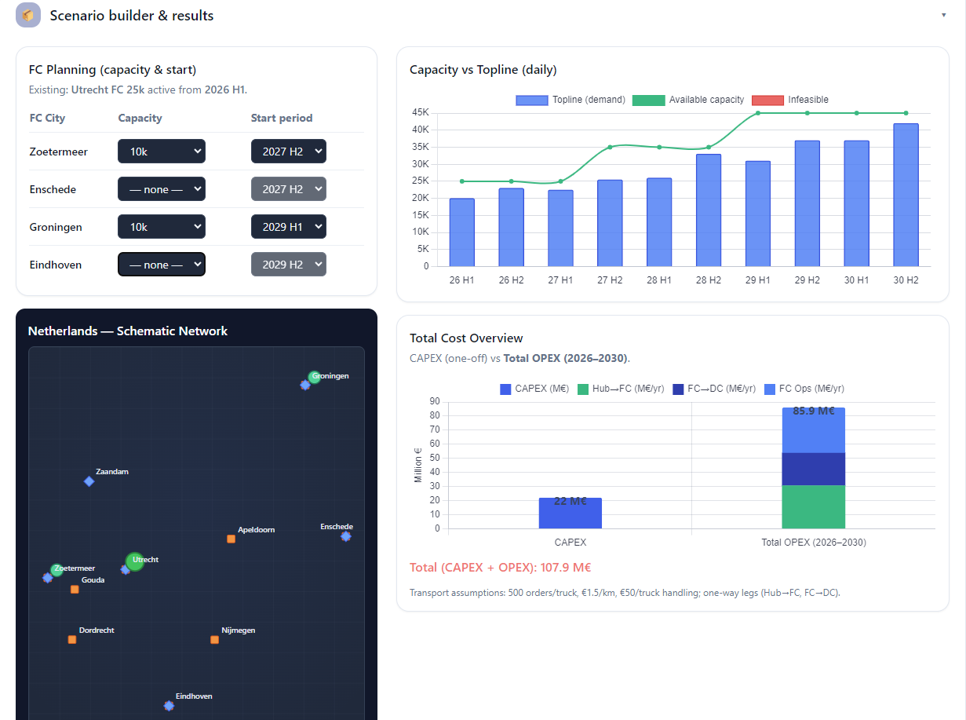Toggle Infeasible legend swatch
The height and width of the screenshot is (720, 966).
[x=768, y=100]
